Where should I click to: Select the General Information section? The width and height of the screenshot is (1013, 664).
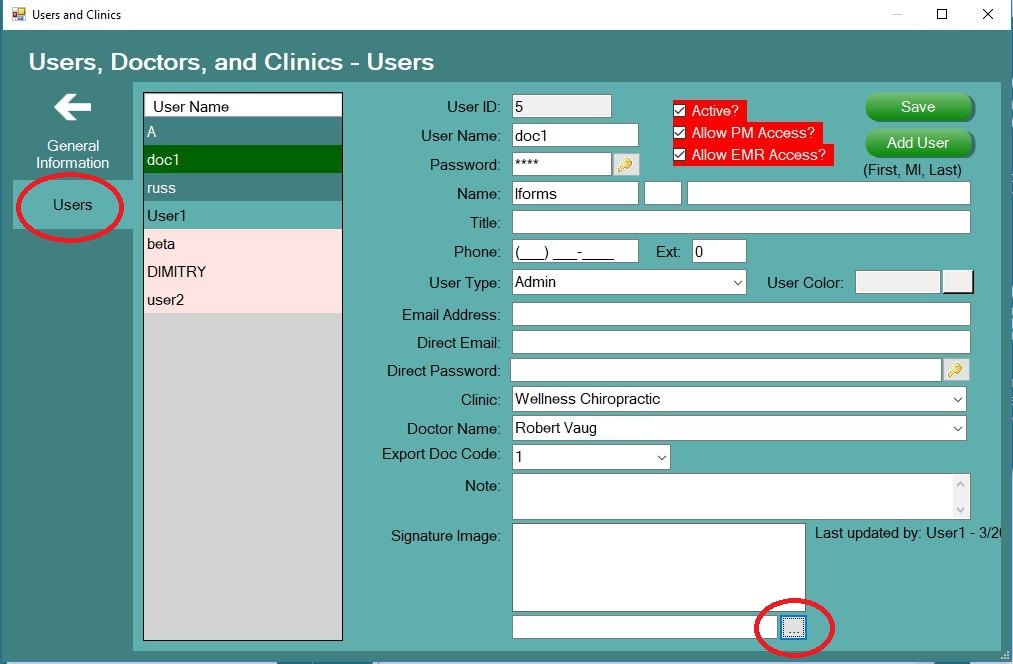[71, 154]
